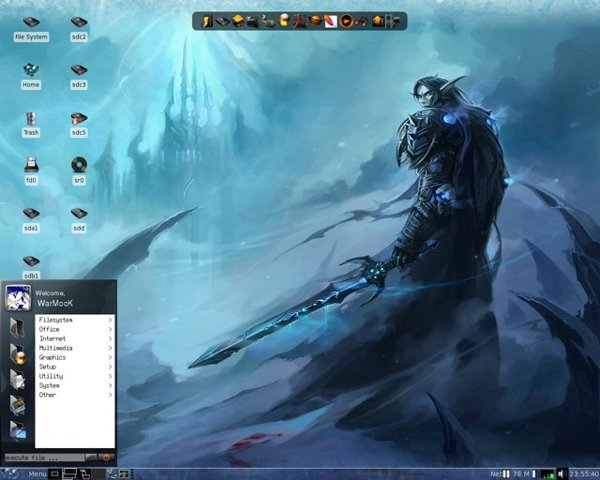This screenshot has width=600, height=480.
Task: Click the folder with golden sphere sidebar icon
Action: coord(18,354)
